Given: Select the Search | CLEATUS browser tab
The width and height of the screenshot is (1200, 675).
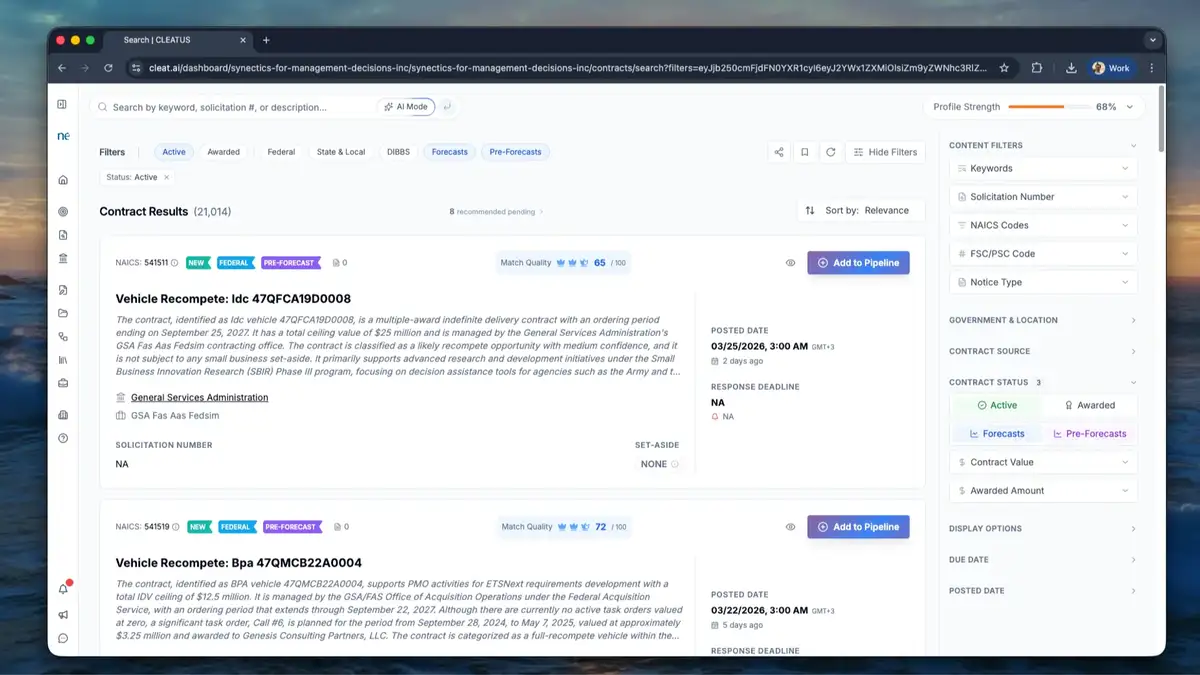Looking at the screenshot, I should 177,40.
